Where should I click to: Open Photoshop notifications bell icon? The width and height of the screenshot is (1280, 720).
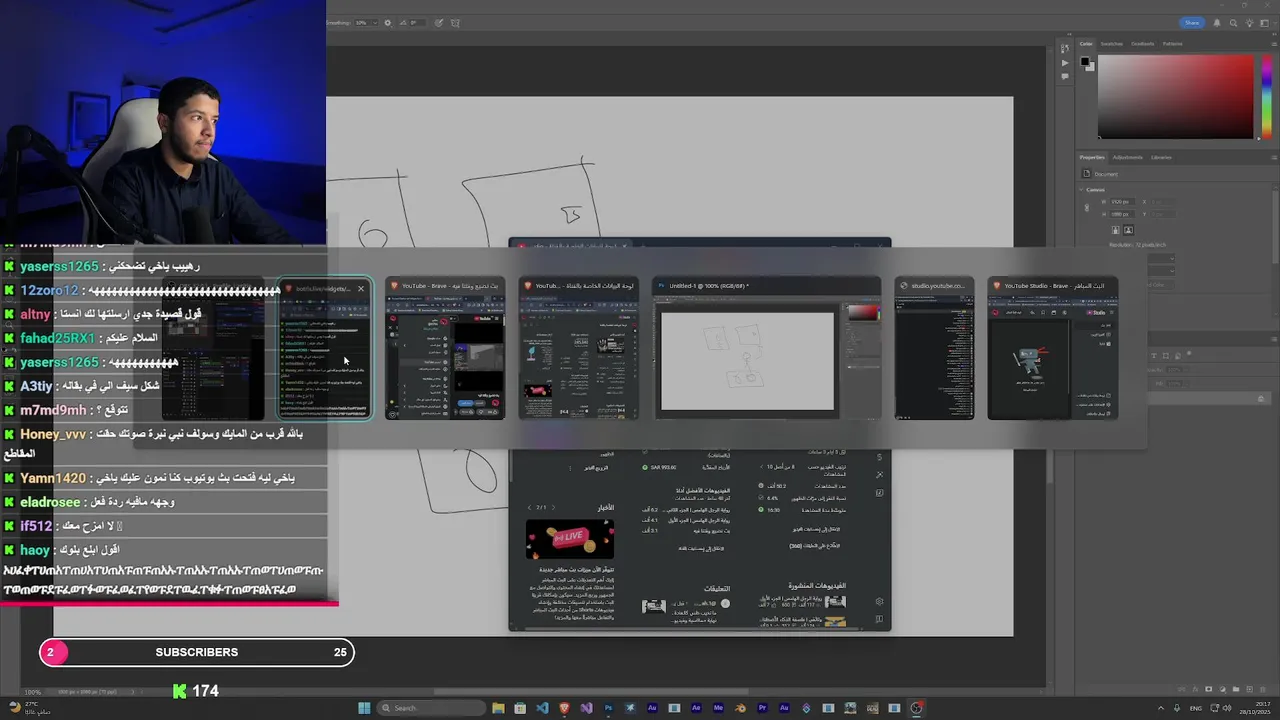tap(1217, 23)
